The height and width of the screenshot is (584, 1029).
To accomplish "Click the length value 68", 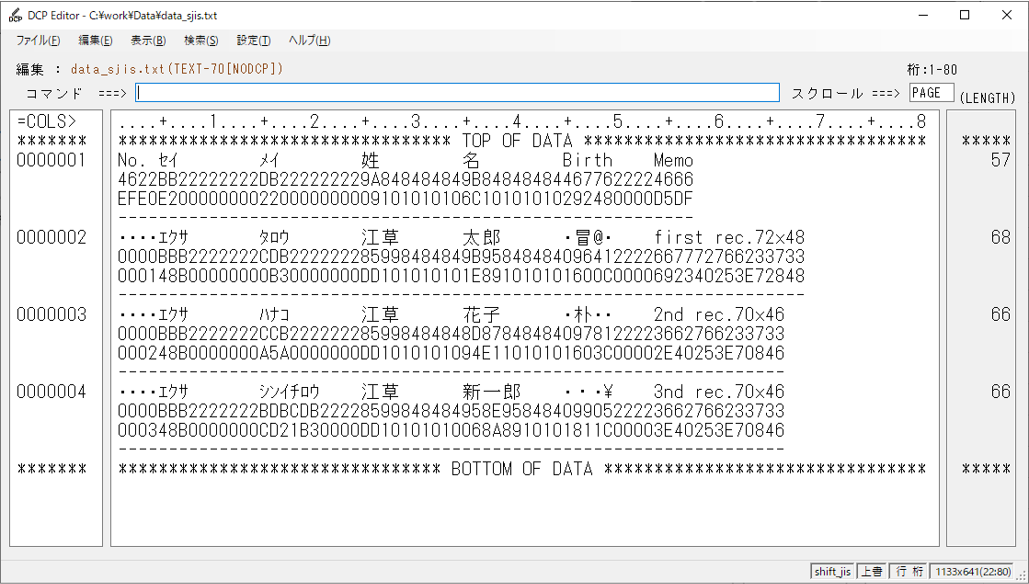I will 1001,238.
